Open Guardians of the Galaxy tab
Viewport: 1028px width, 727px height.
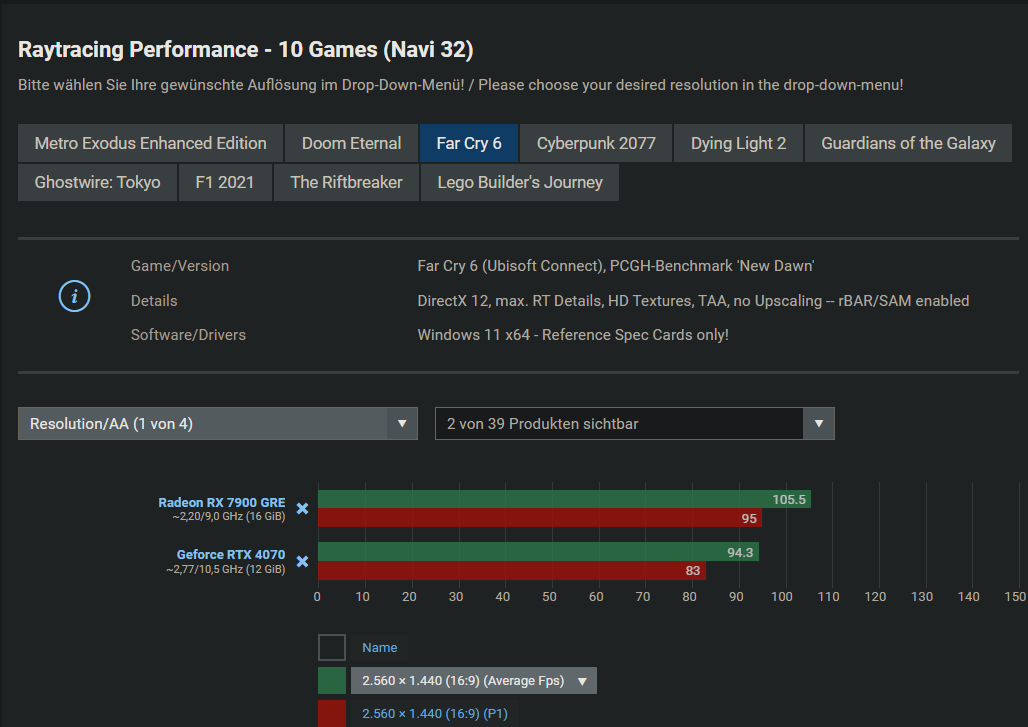[x=908, y=143]
